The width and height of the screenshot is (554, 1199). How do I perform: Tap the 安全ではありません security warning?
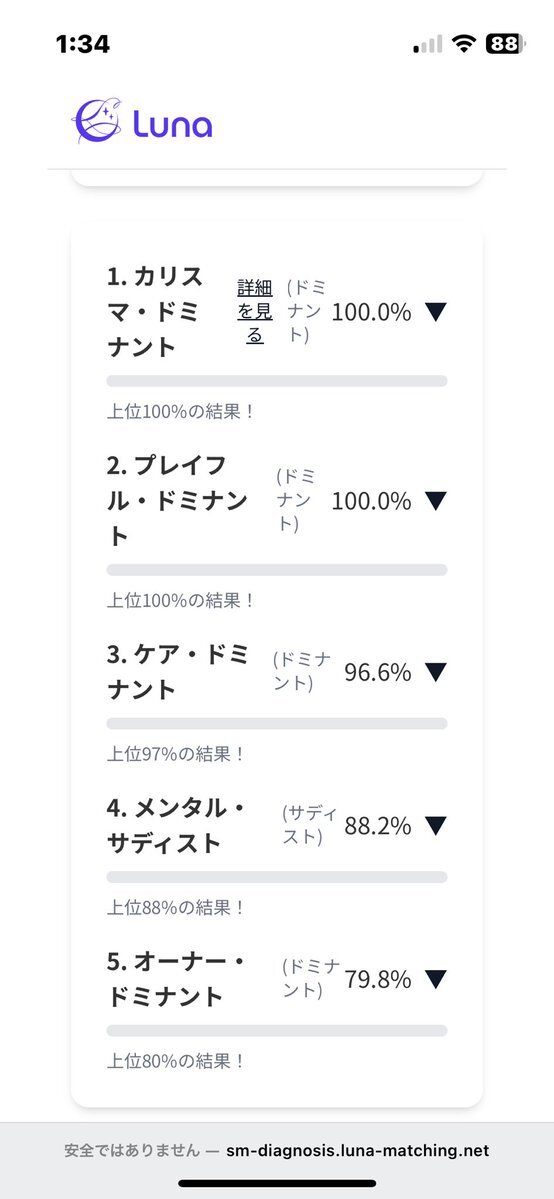point(132,1150)
